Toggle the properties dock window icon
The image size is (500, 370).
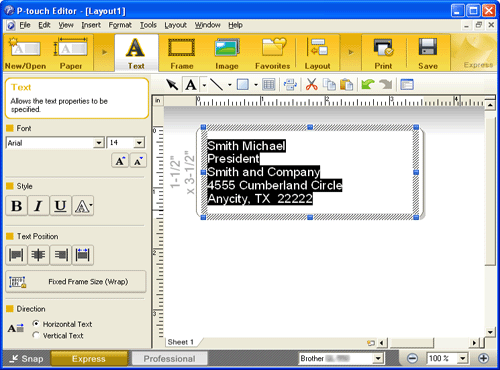coord(407,85)
